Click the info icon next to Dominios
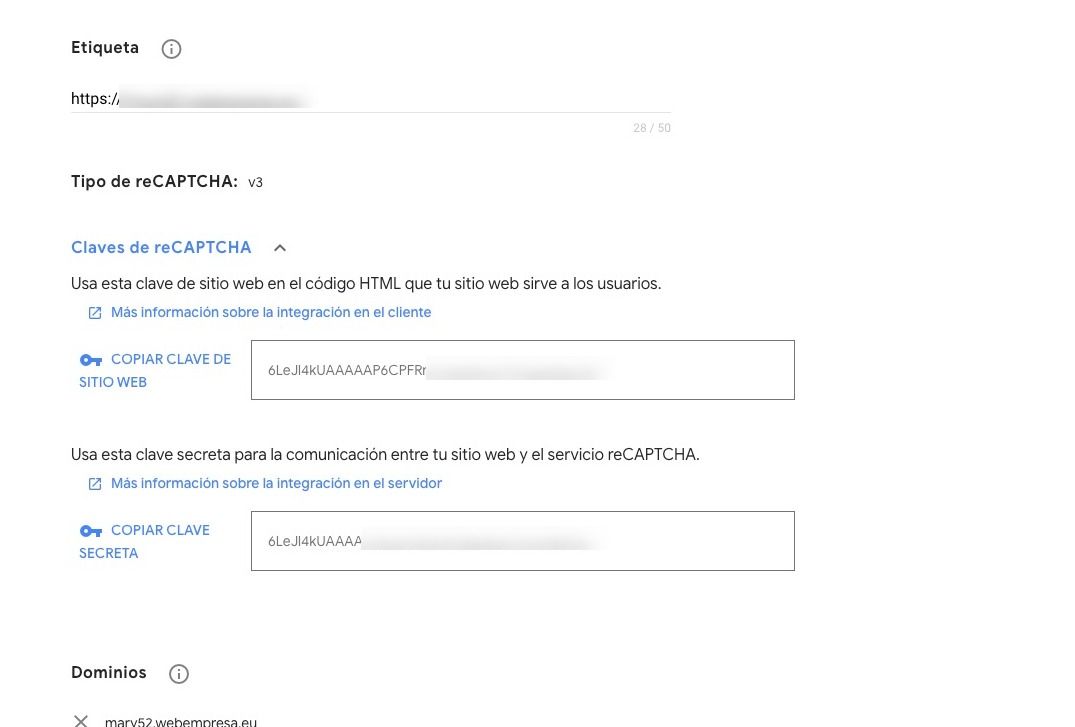Viewport: 1075px width, 727px height. pyautogui.click(x=178, y=674)
